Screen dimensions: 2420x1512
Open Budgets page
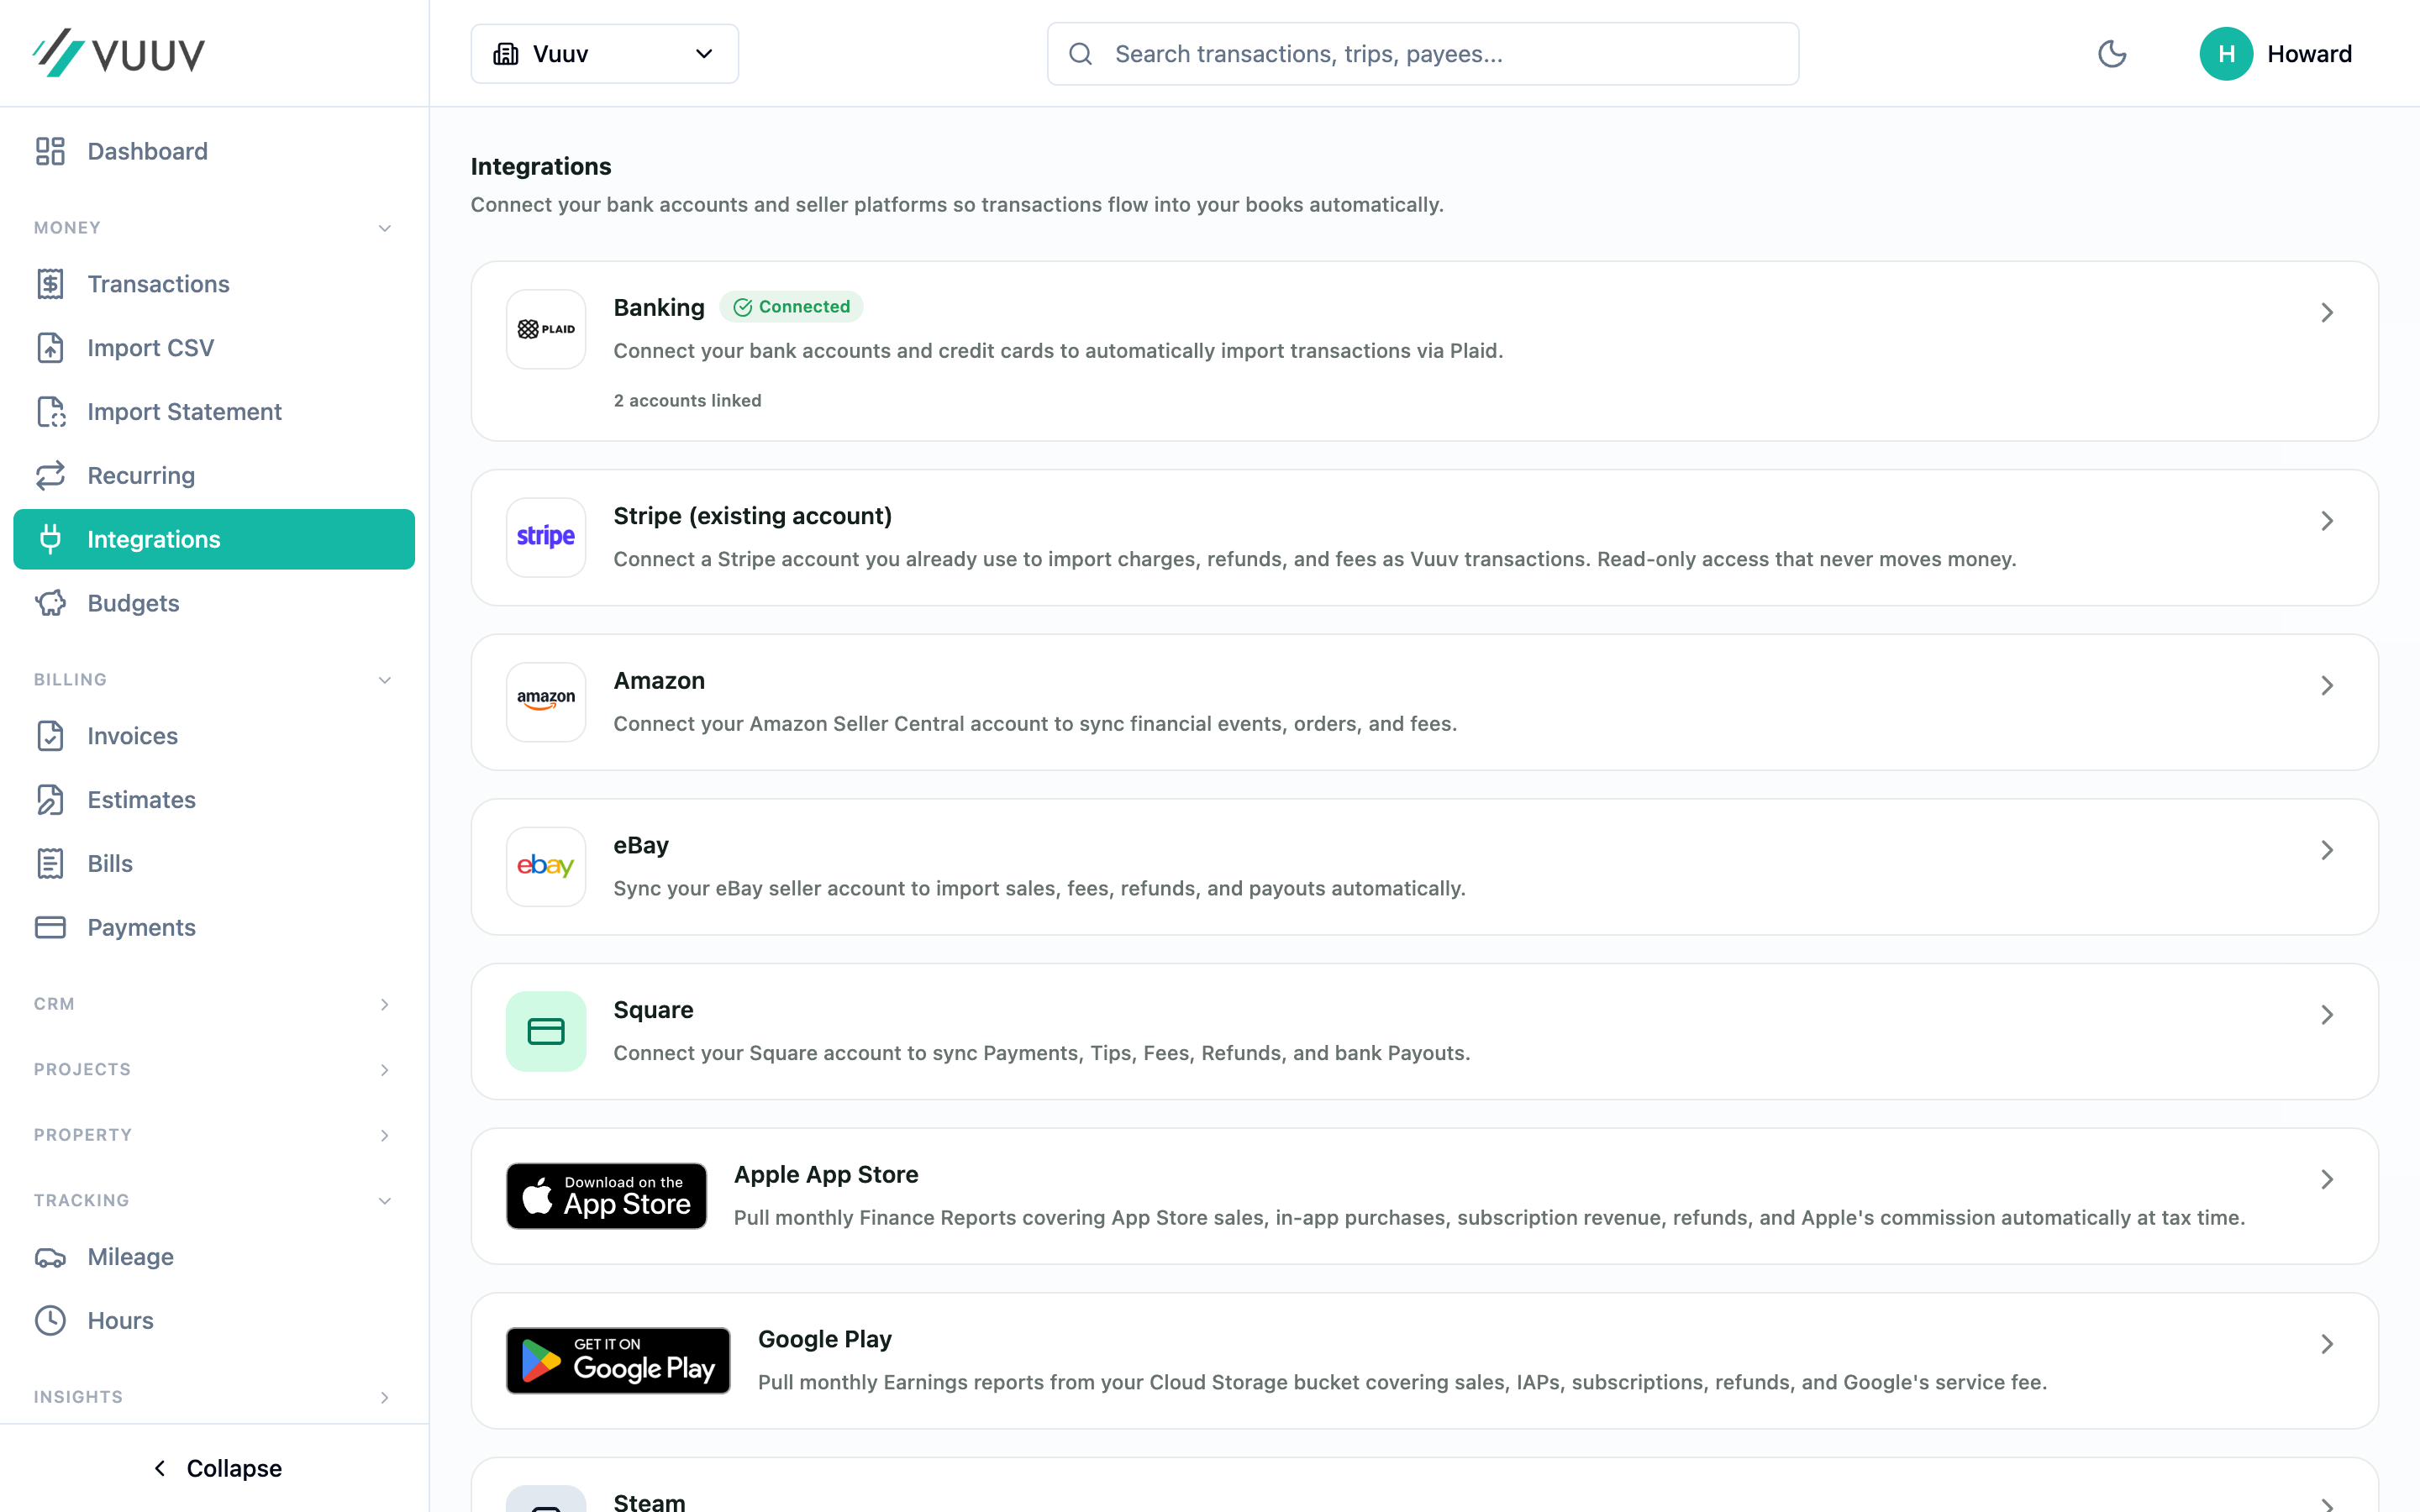214,603
